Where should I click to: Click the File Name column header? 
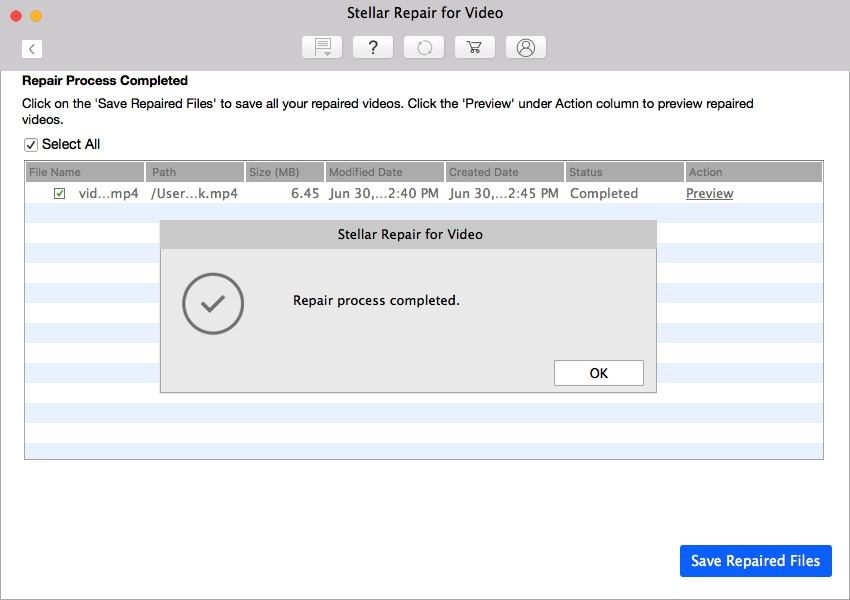click(x=85, y=172)
